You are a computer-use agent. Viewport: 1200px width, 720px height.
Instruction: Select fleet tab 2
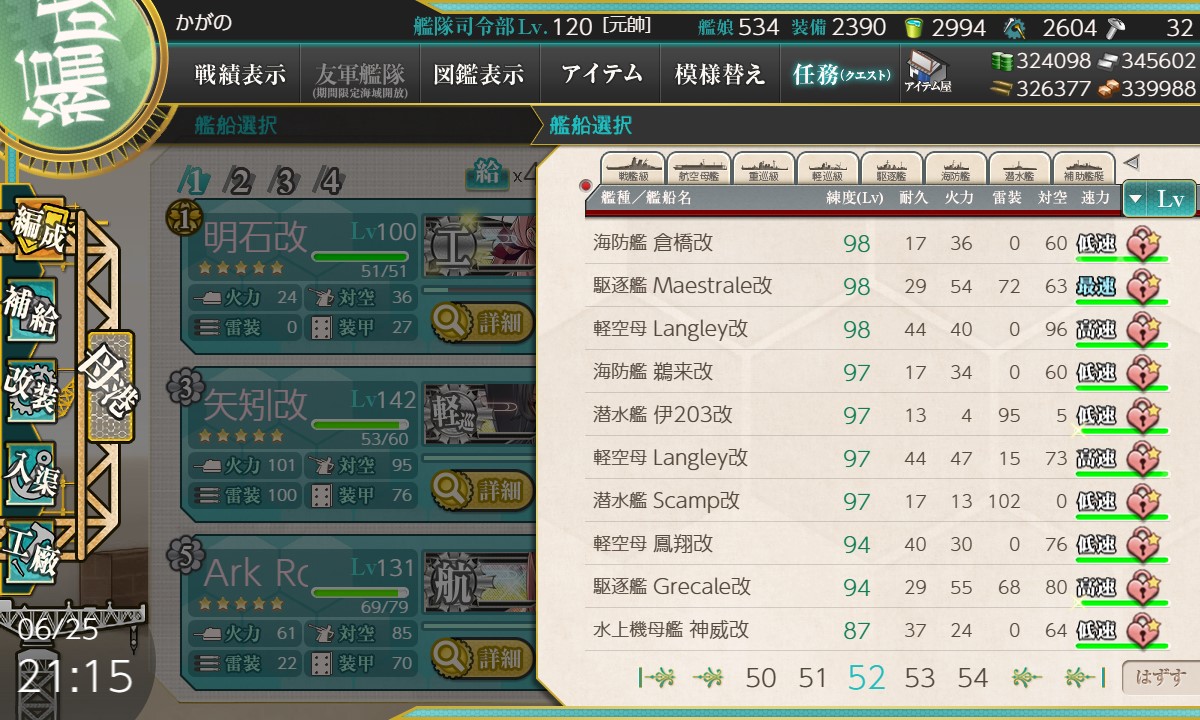(x=240, y=181)
